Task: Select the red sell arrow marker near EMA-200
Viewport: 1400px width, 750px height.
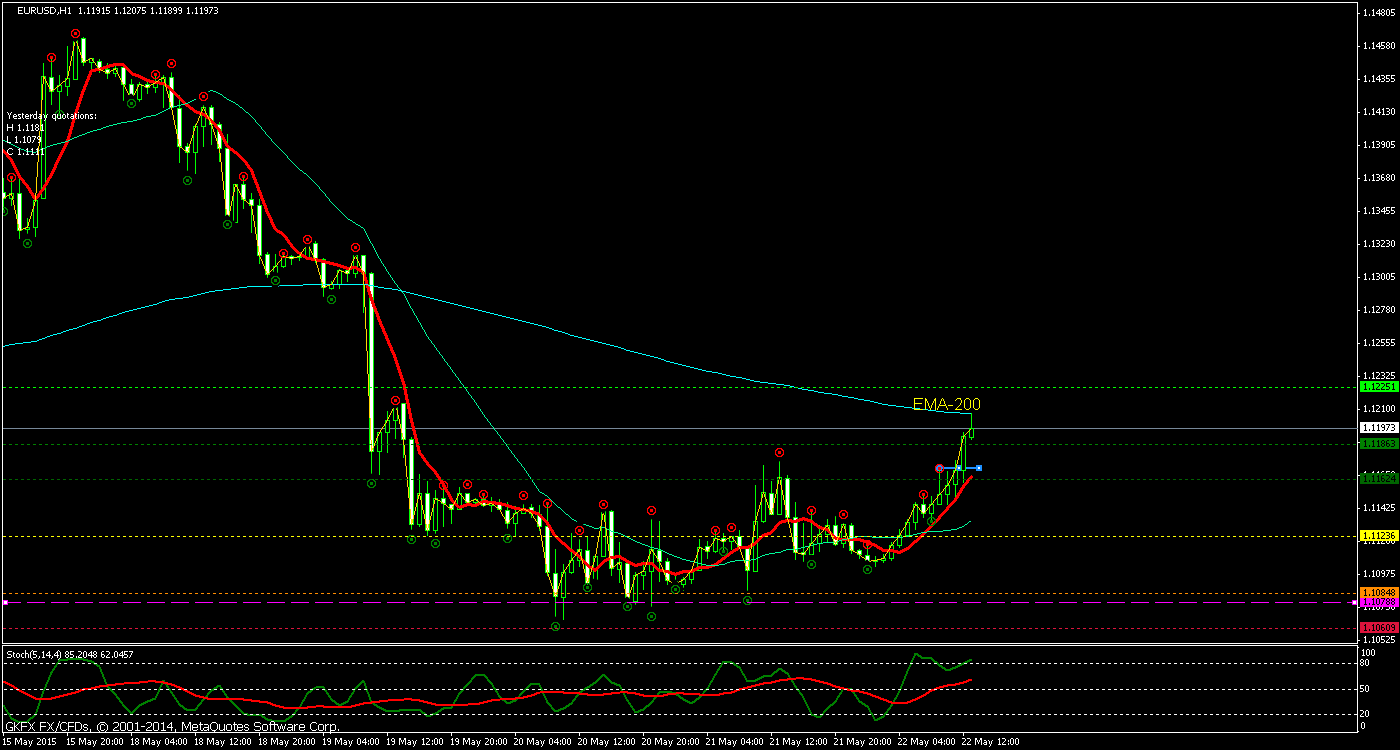Action: [x=940, y=468]
